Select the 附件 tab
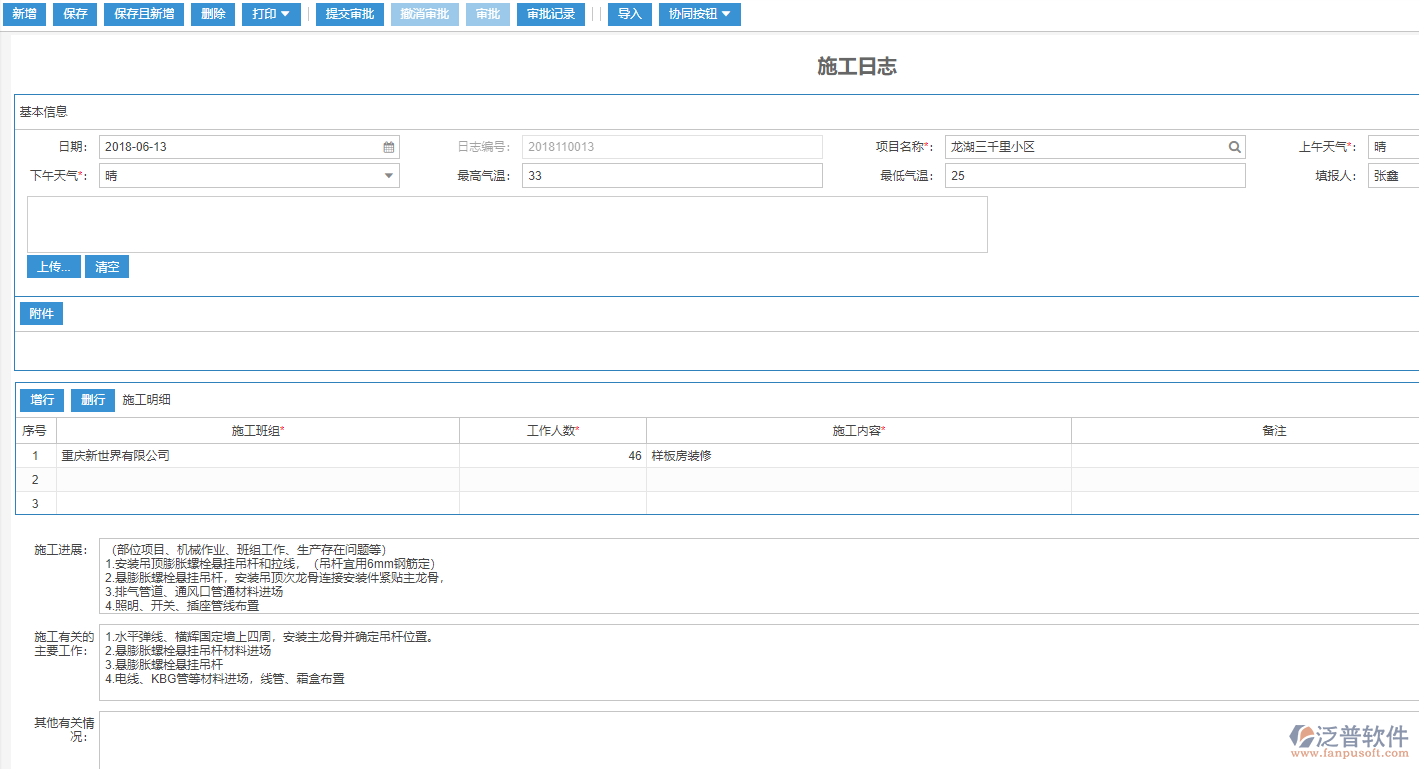This screenshot has width=1419, height=769. point(41,314)
